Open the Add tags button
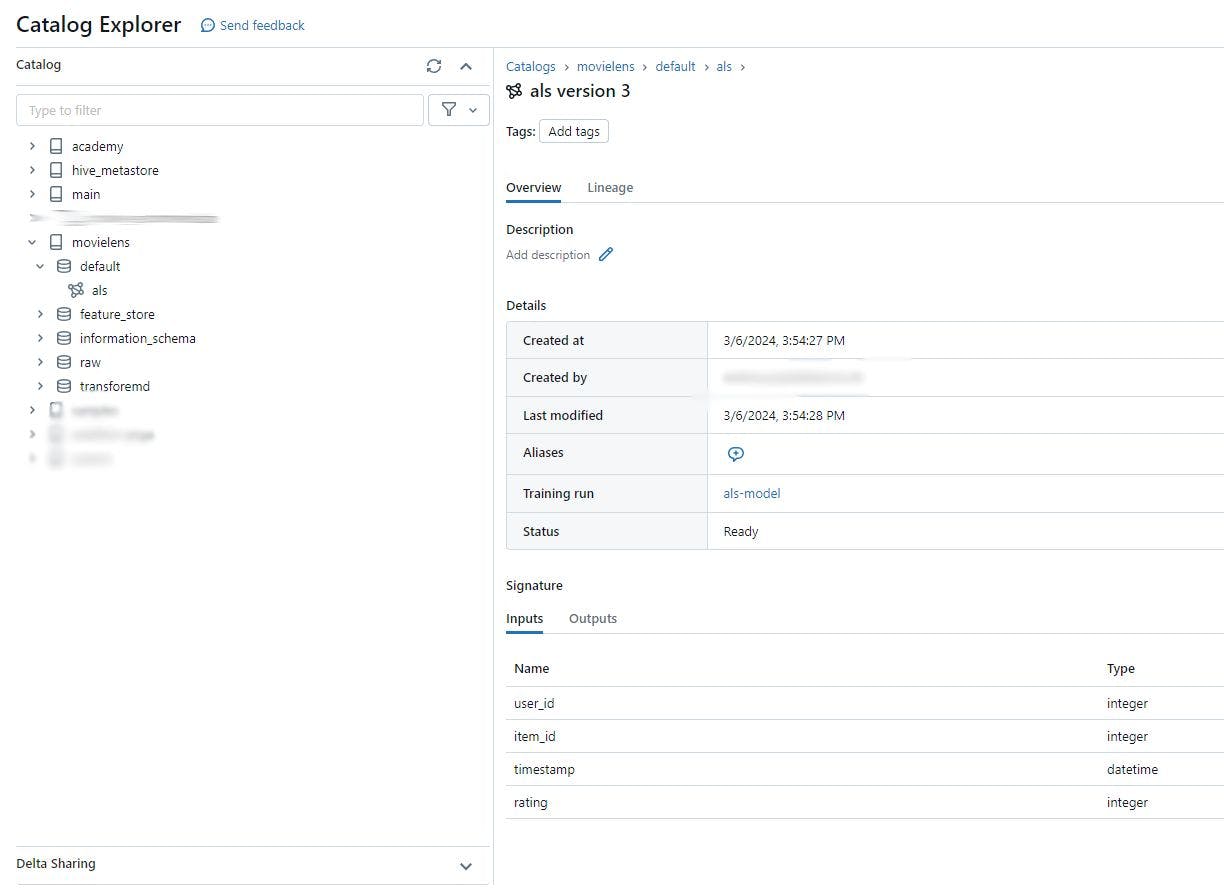This screenshot has width=1224, height=891. (573, 131)
